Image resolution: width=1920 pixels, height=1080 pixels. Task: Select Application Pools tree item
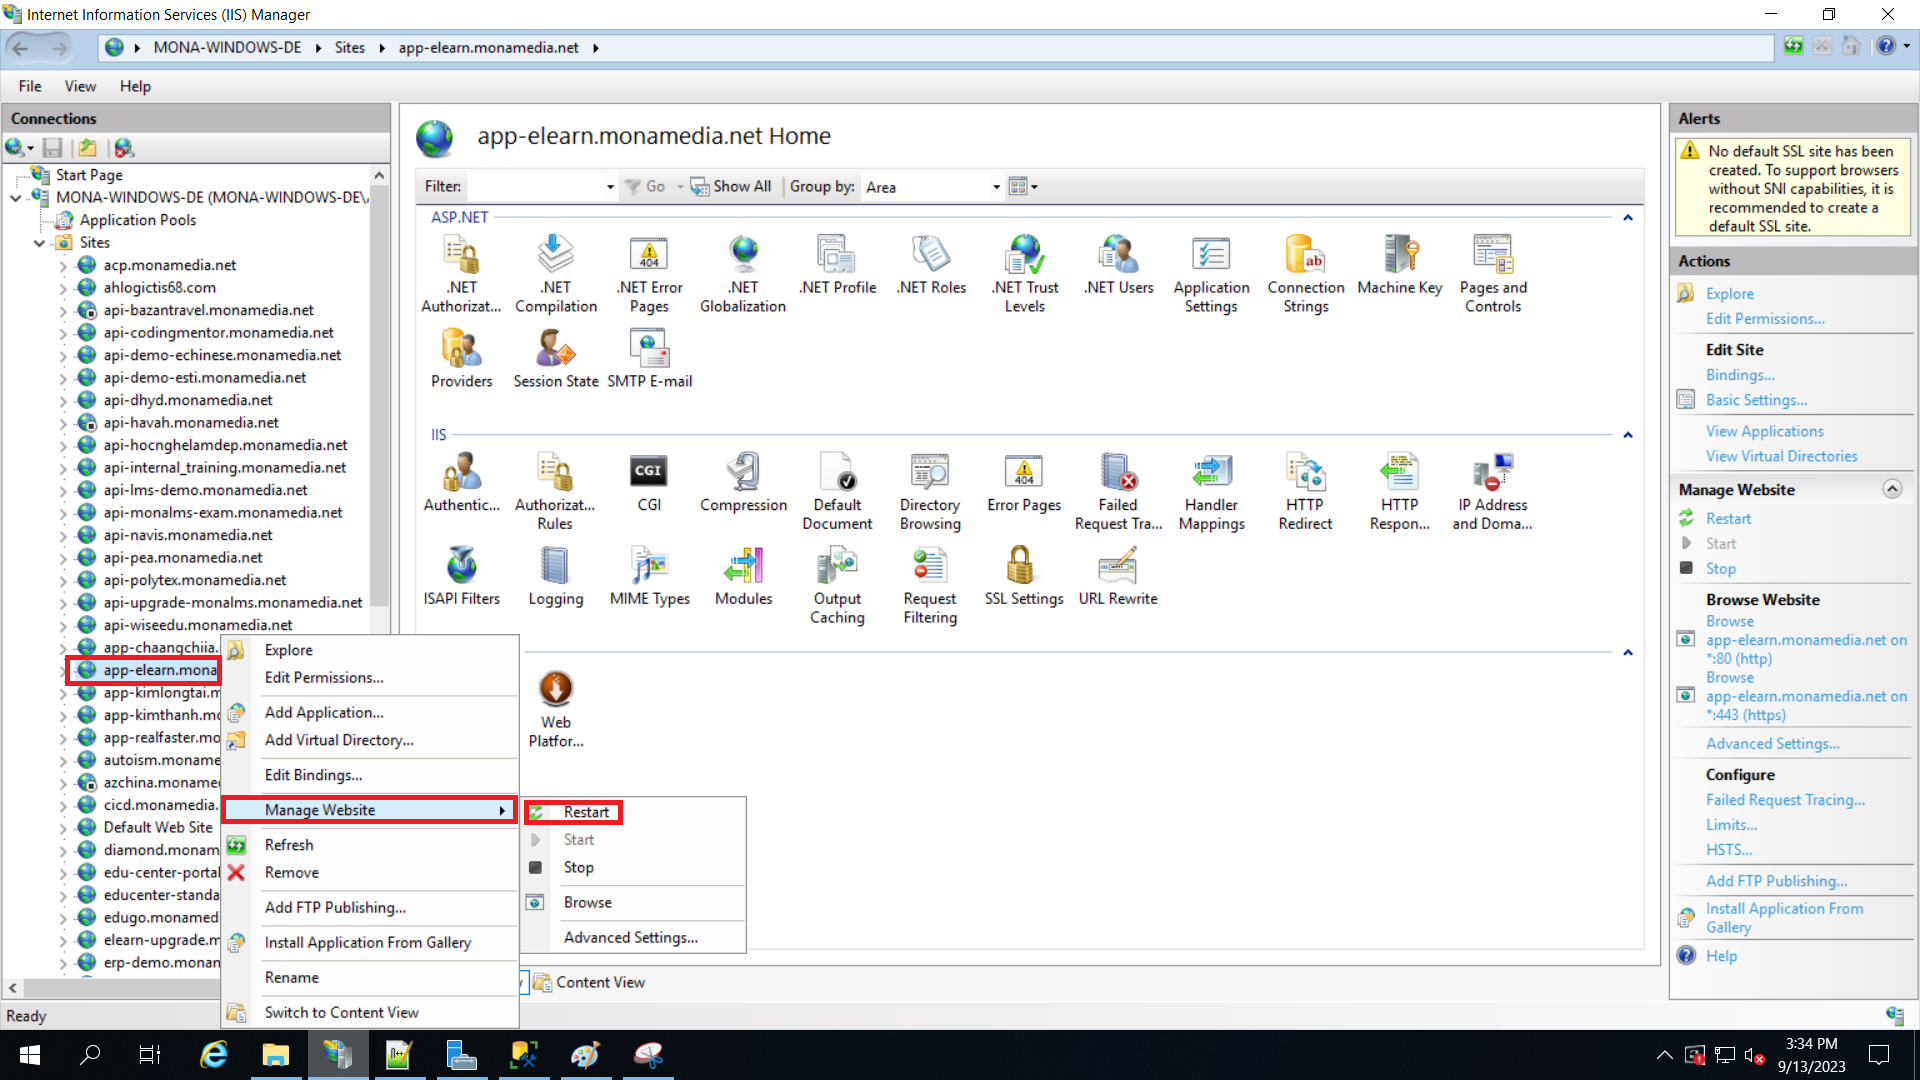point(138,220)
